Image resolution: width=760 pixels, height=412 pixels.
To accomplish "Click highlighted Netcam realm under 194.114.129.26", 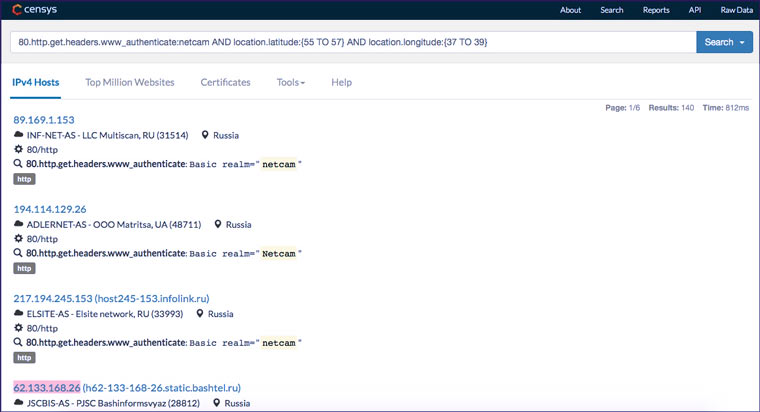I will pyautogui.click(x=279, y=254).
